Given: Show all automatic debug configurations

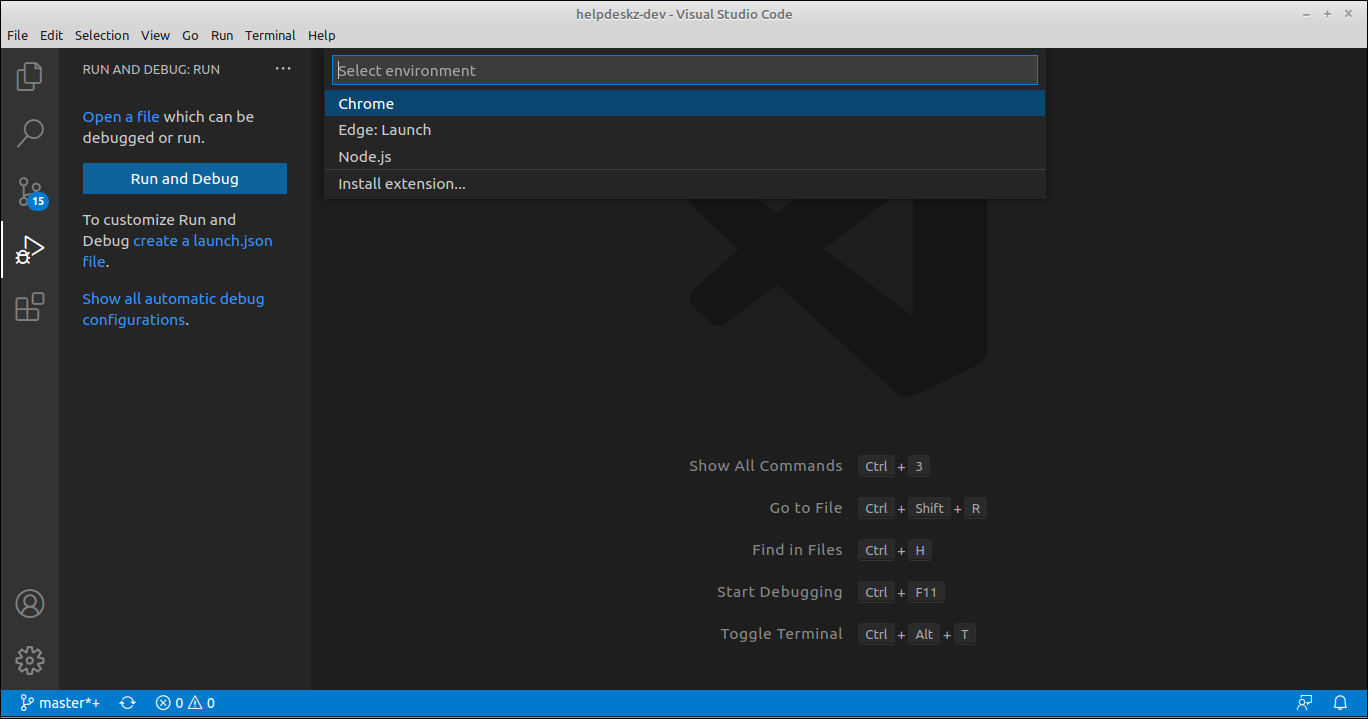Looking at the screenshot, I should pyautogui.click(x=173, y=298).
